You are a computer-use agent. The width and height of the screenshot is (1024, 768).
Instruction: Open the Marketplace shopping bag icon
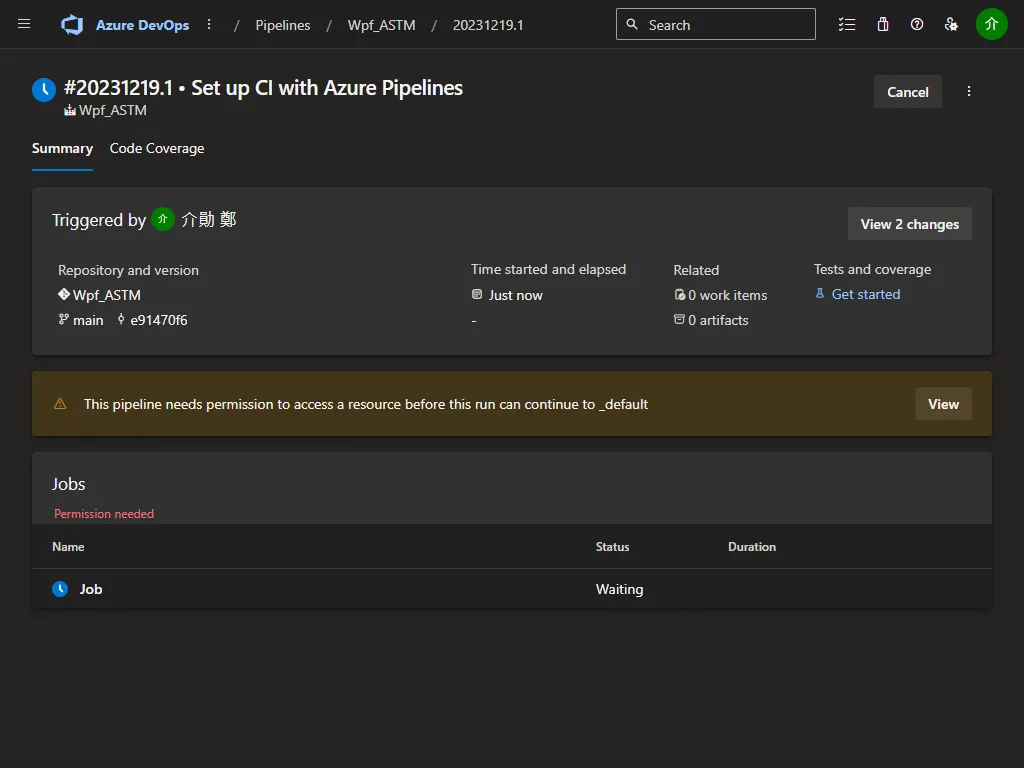(x=883, y=24)
